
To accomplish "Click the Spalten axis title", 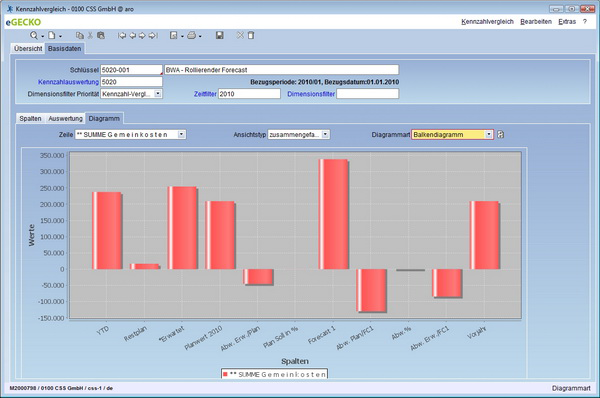I will point(295,361).
